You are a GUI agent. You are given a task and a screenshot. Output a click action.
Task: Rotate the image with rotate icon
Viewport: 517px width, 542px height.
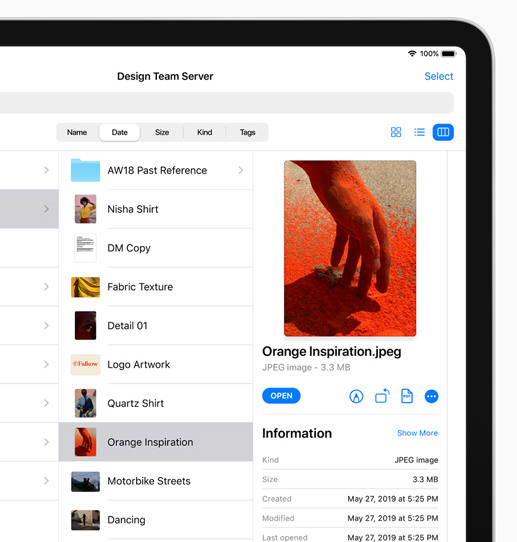[382, 396]
